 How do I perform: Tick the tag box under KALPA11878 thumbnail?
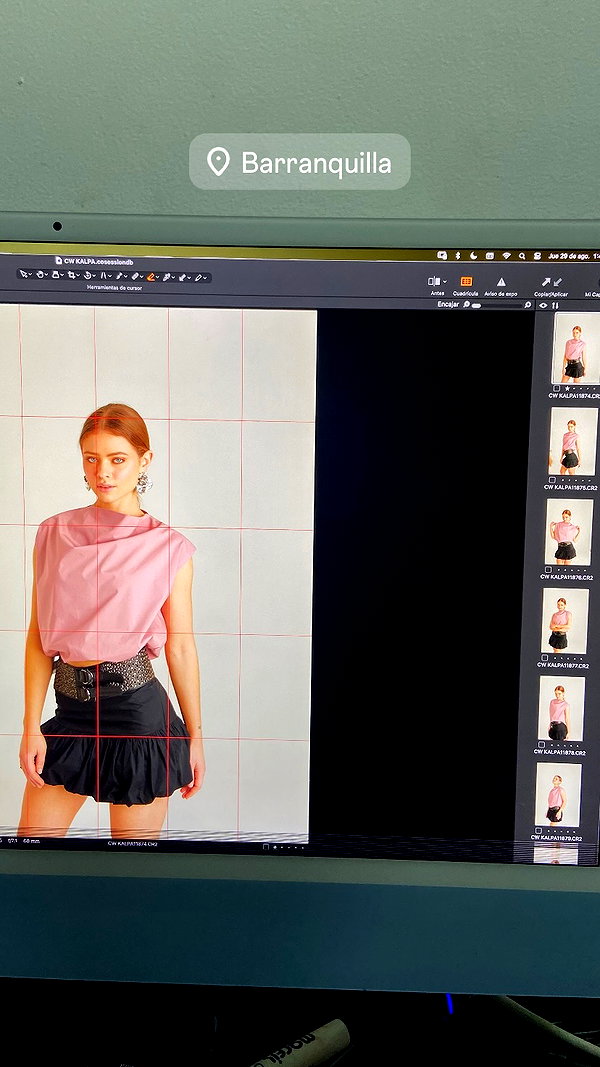click(x=540, y=745)
